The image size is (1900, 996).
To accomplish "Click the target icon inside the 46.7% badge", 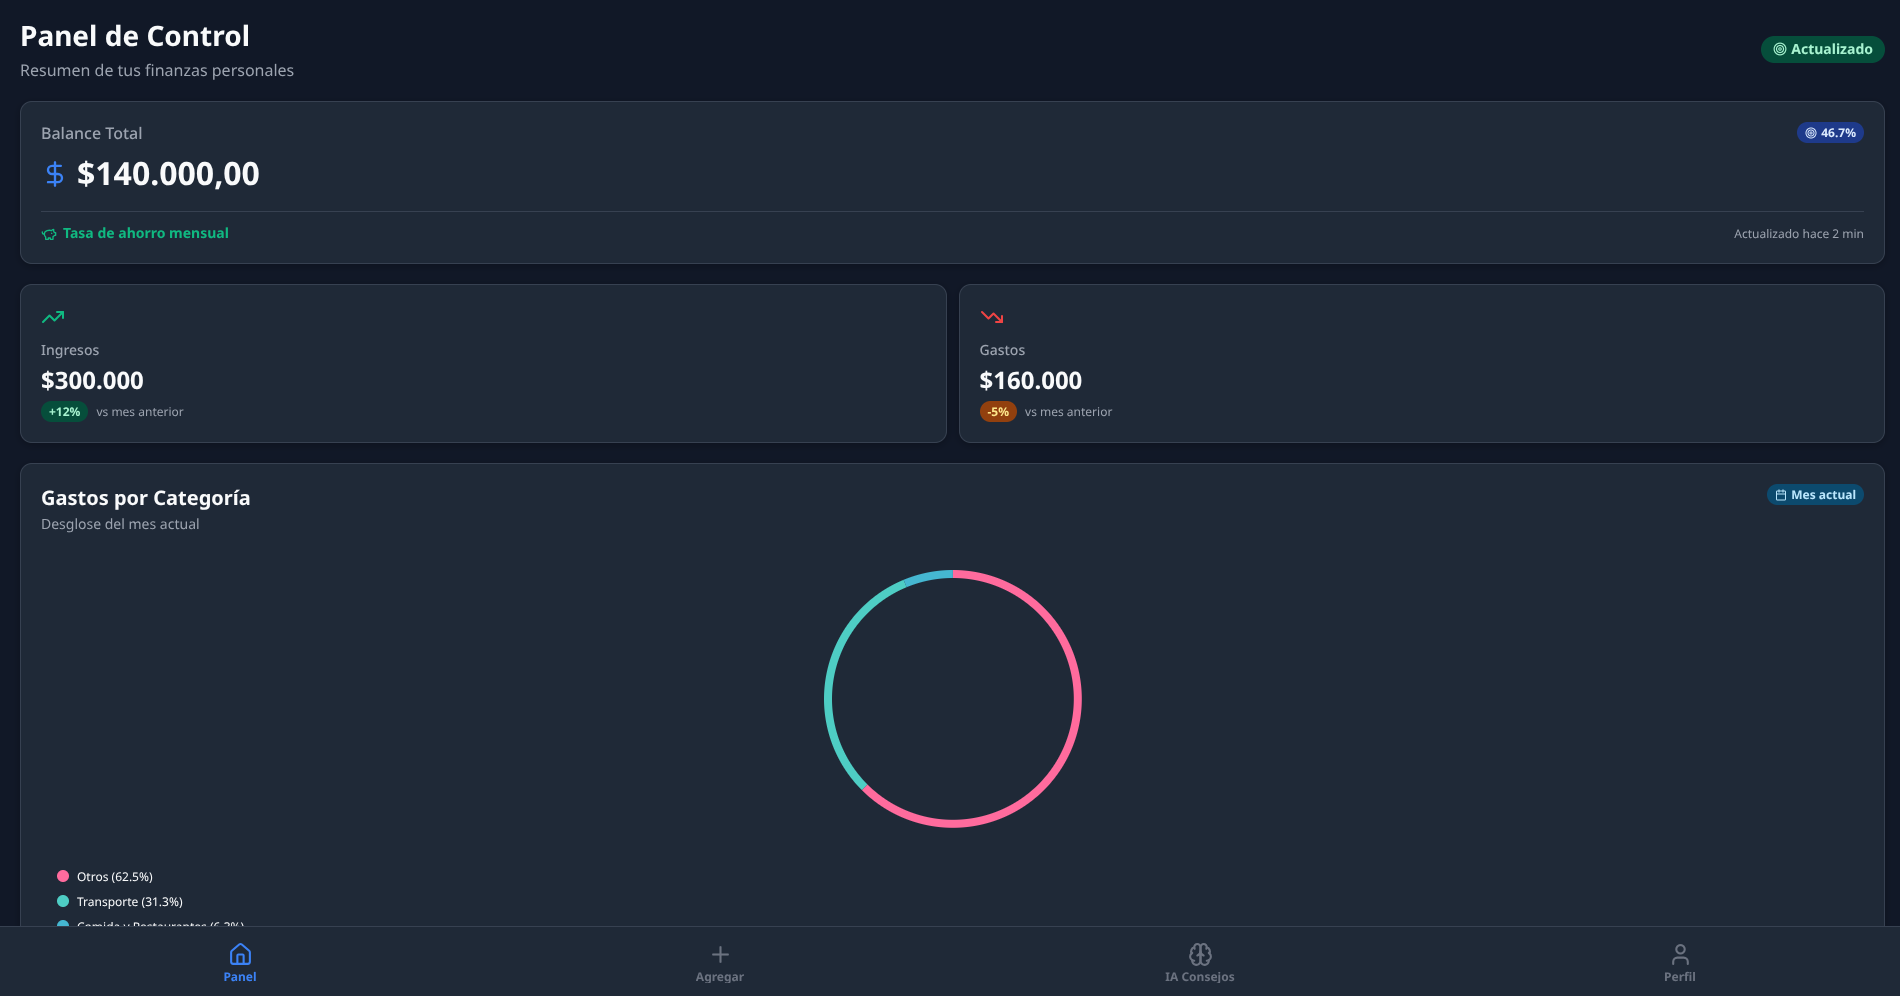I will coord(1810,132).
